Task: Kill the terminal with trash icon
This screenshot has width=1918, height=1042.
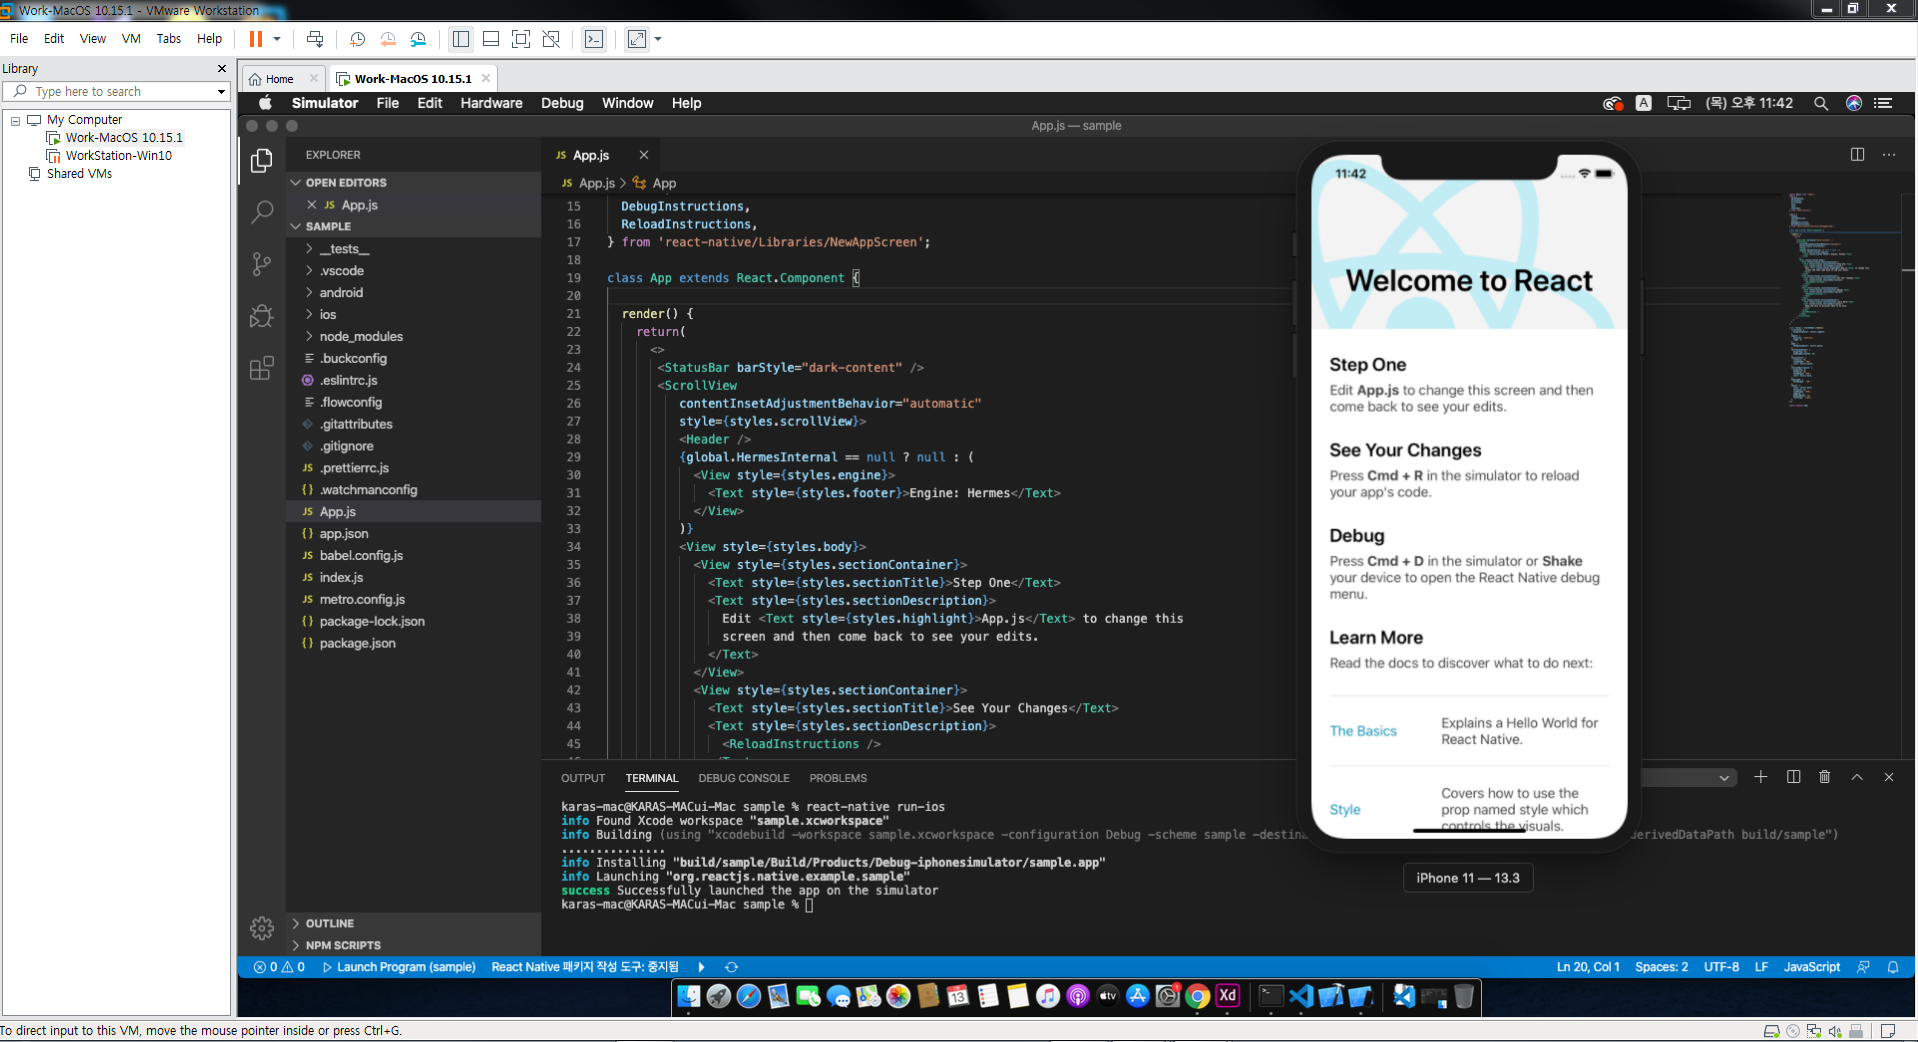Action: click(x=1825, y=777)
